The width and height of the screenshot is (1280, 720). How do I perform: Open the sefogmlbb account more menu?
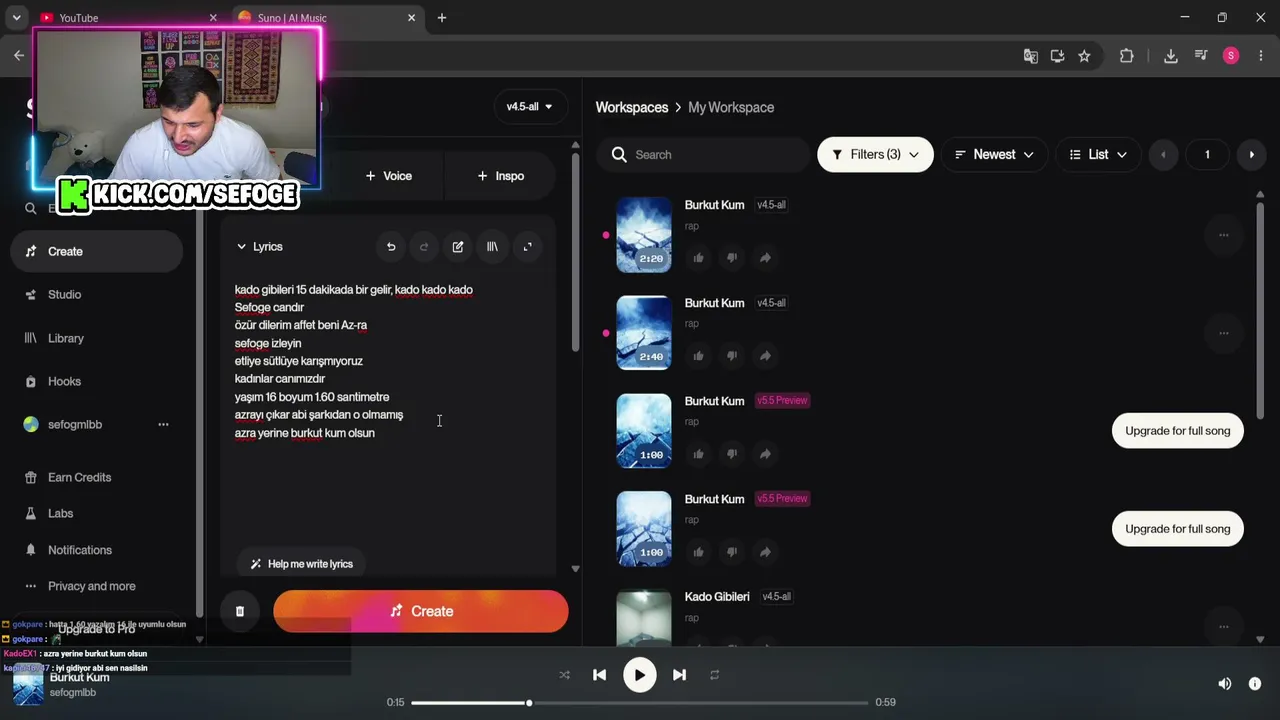coord(163,425)
